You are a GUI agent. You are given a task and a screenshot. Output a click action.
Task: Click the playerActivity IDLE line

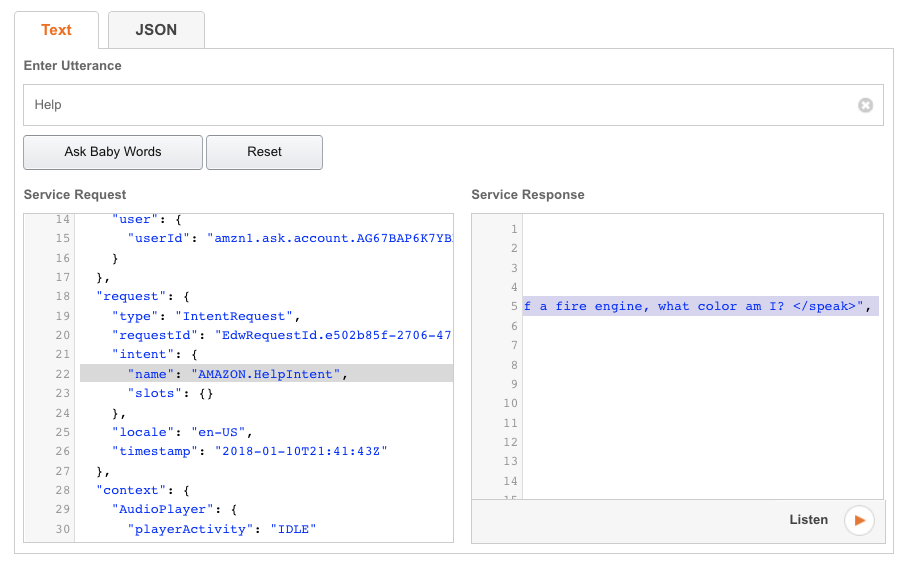pyautogui.click(x=221, y=529)
